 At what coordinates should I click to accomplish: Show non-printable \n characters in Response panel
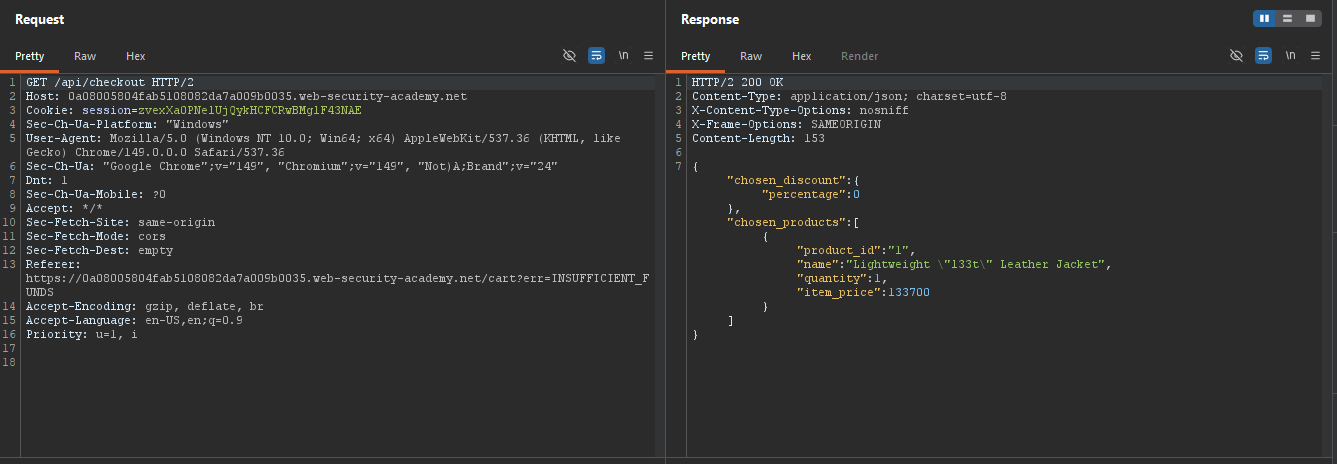pyautogui.click(x=1290, y=56)
